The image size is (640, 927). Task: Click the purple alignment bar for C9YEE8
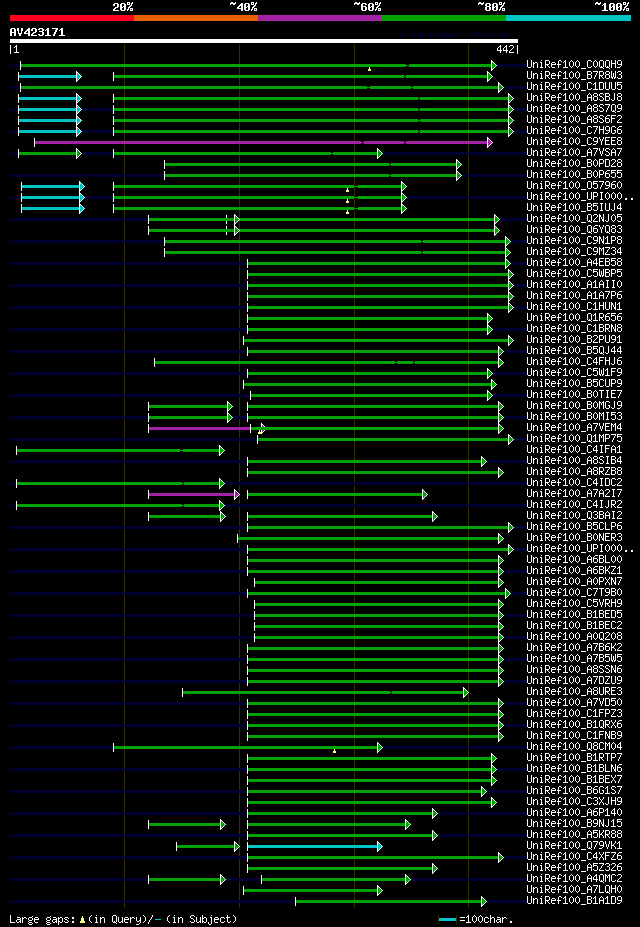[x=263, y=142]
